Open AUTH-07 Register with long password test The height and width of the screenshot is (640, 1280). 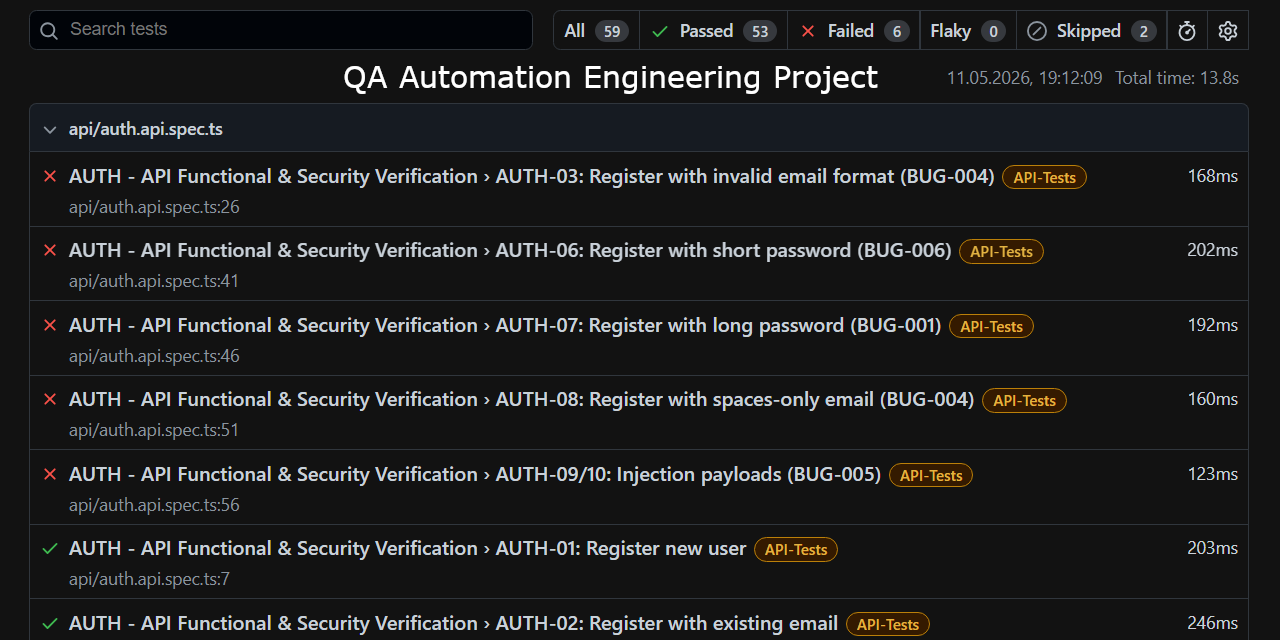pyautogui.click(x=505, y=326)
